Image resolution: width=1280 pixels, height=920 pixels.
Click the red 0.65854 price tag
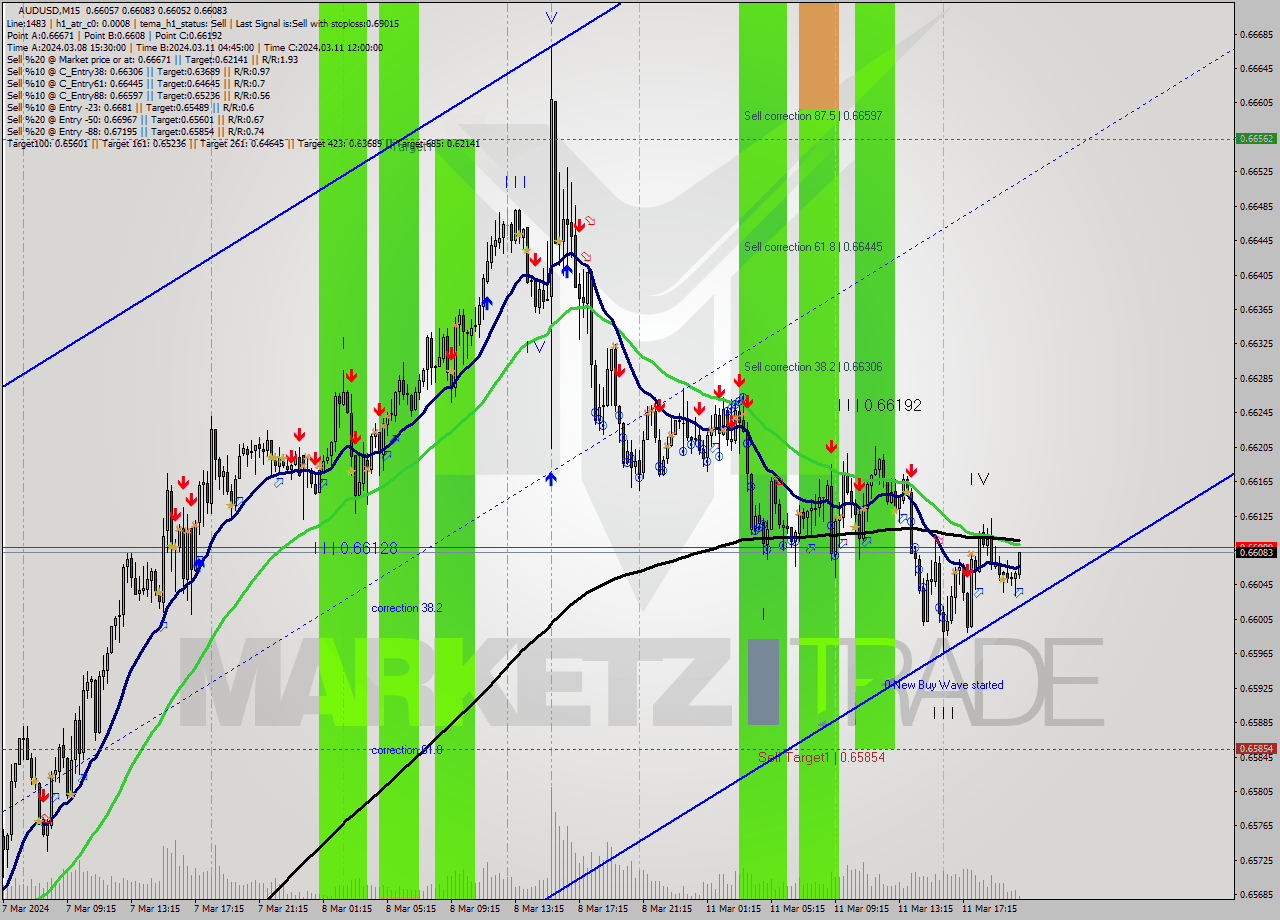[x=1256, y=748]
